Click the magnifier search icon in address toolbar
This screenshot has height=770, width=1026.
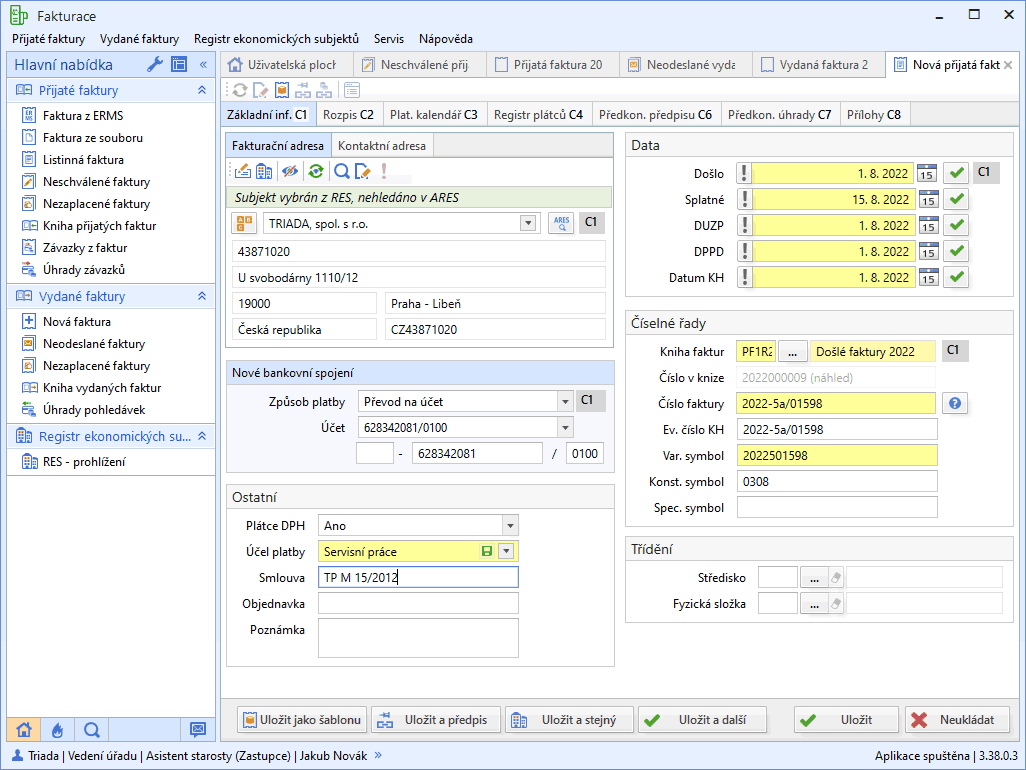tap(341, 171)
